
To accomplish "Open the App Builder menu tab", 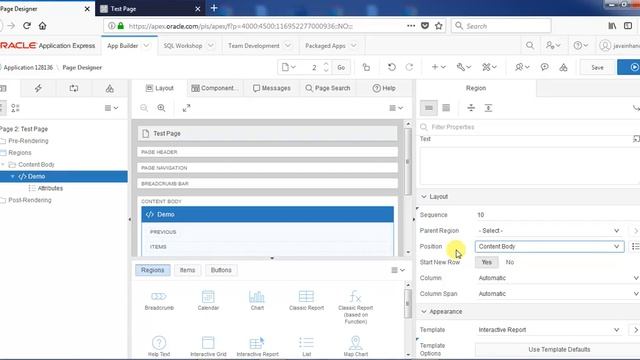I will [128, 46].
